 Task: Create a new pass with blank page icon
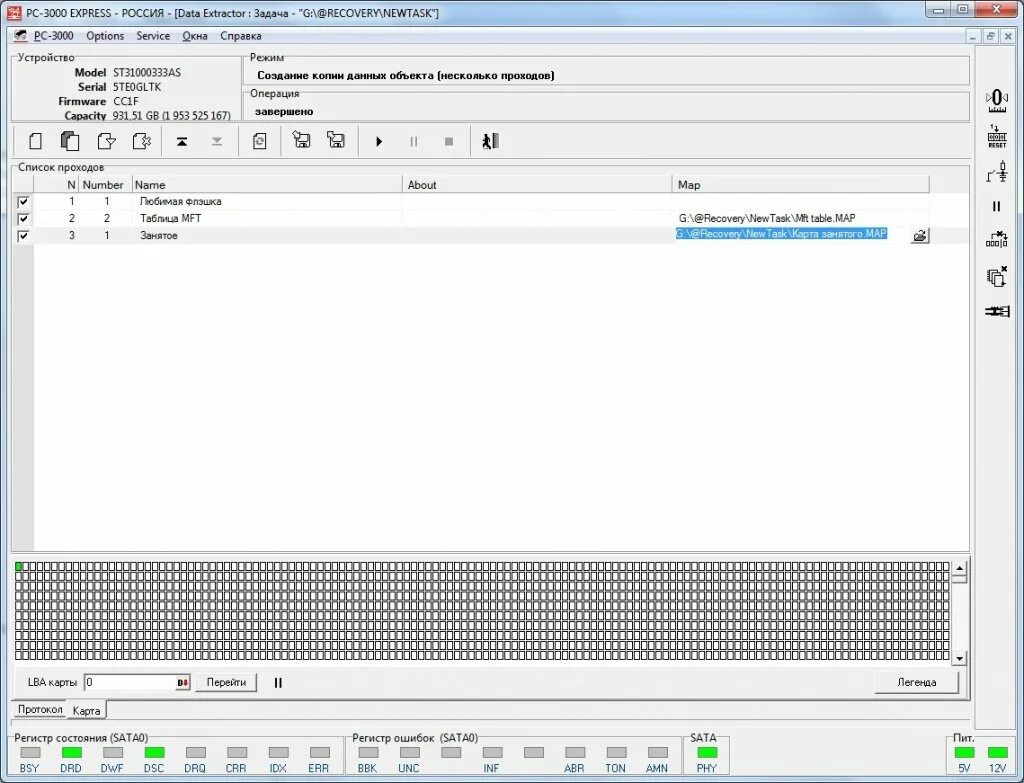[x=35, y=141]
